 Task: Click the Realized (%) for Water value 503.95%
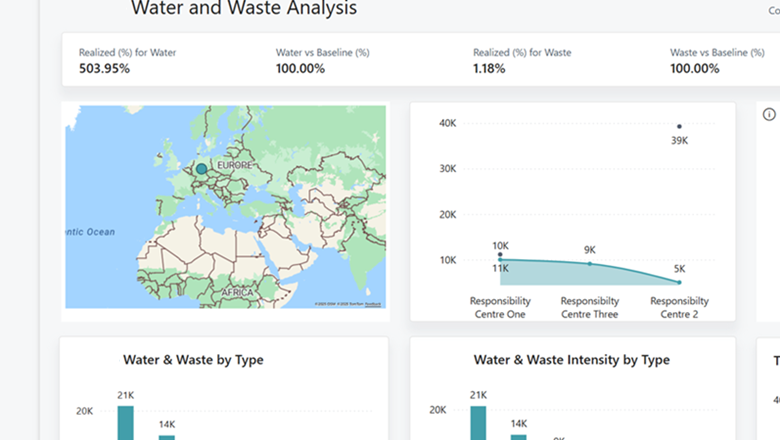(104, 69)
